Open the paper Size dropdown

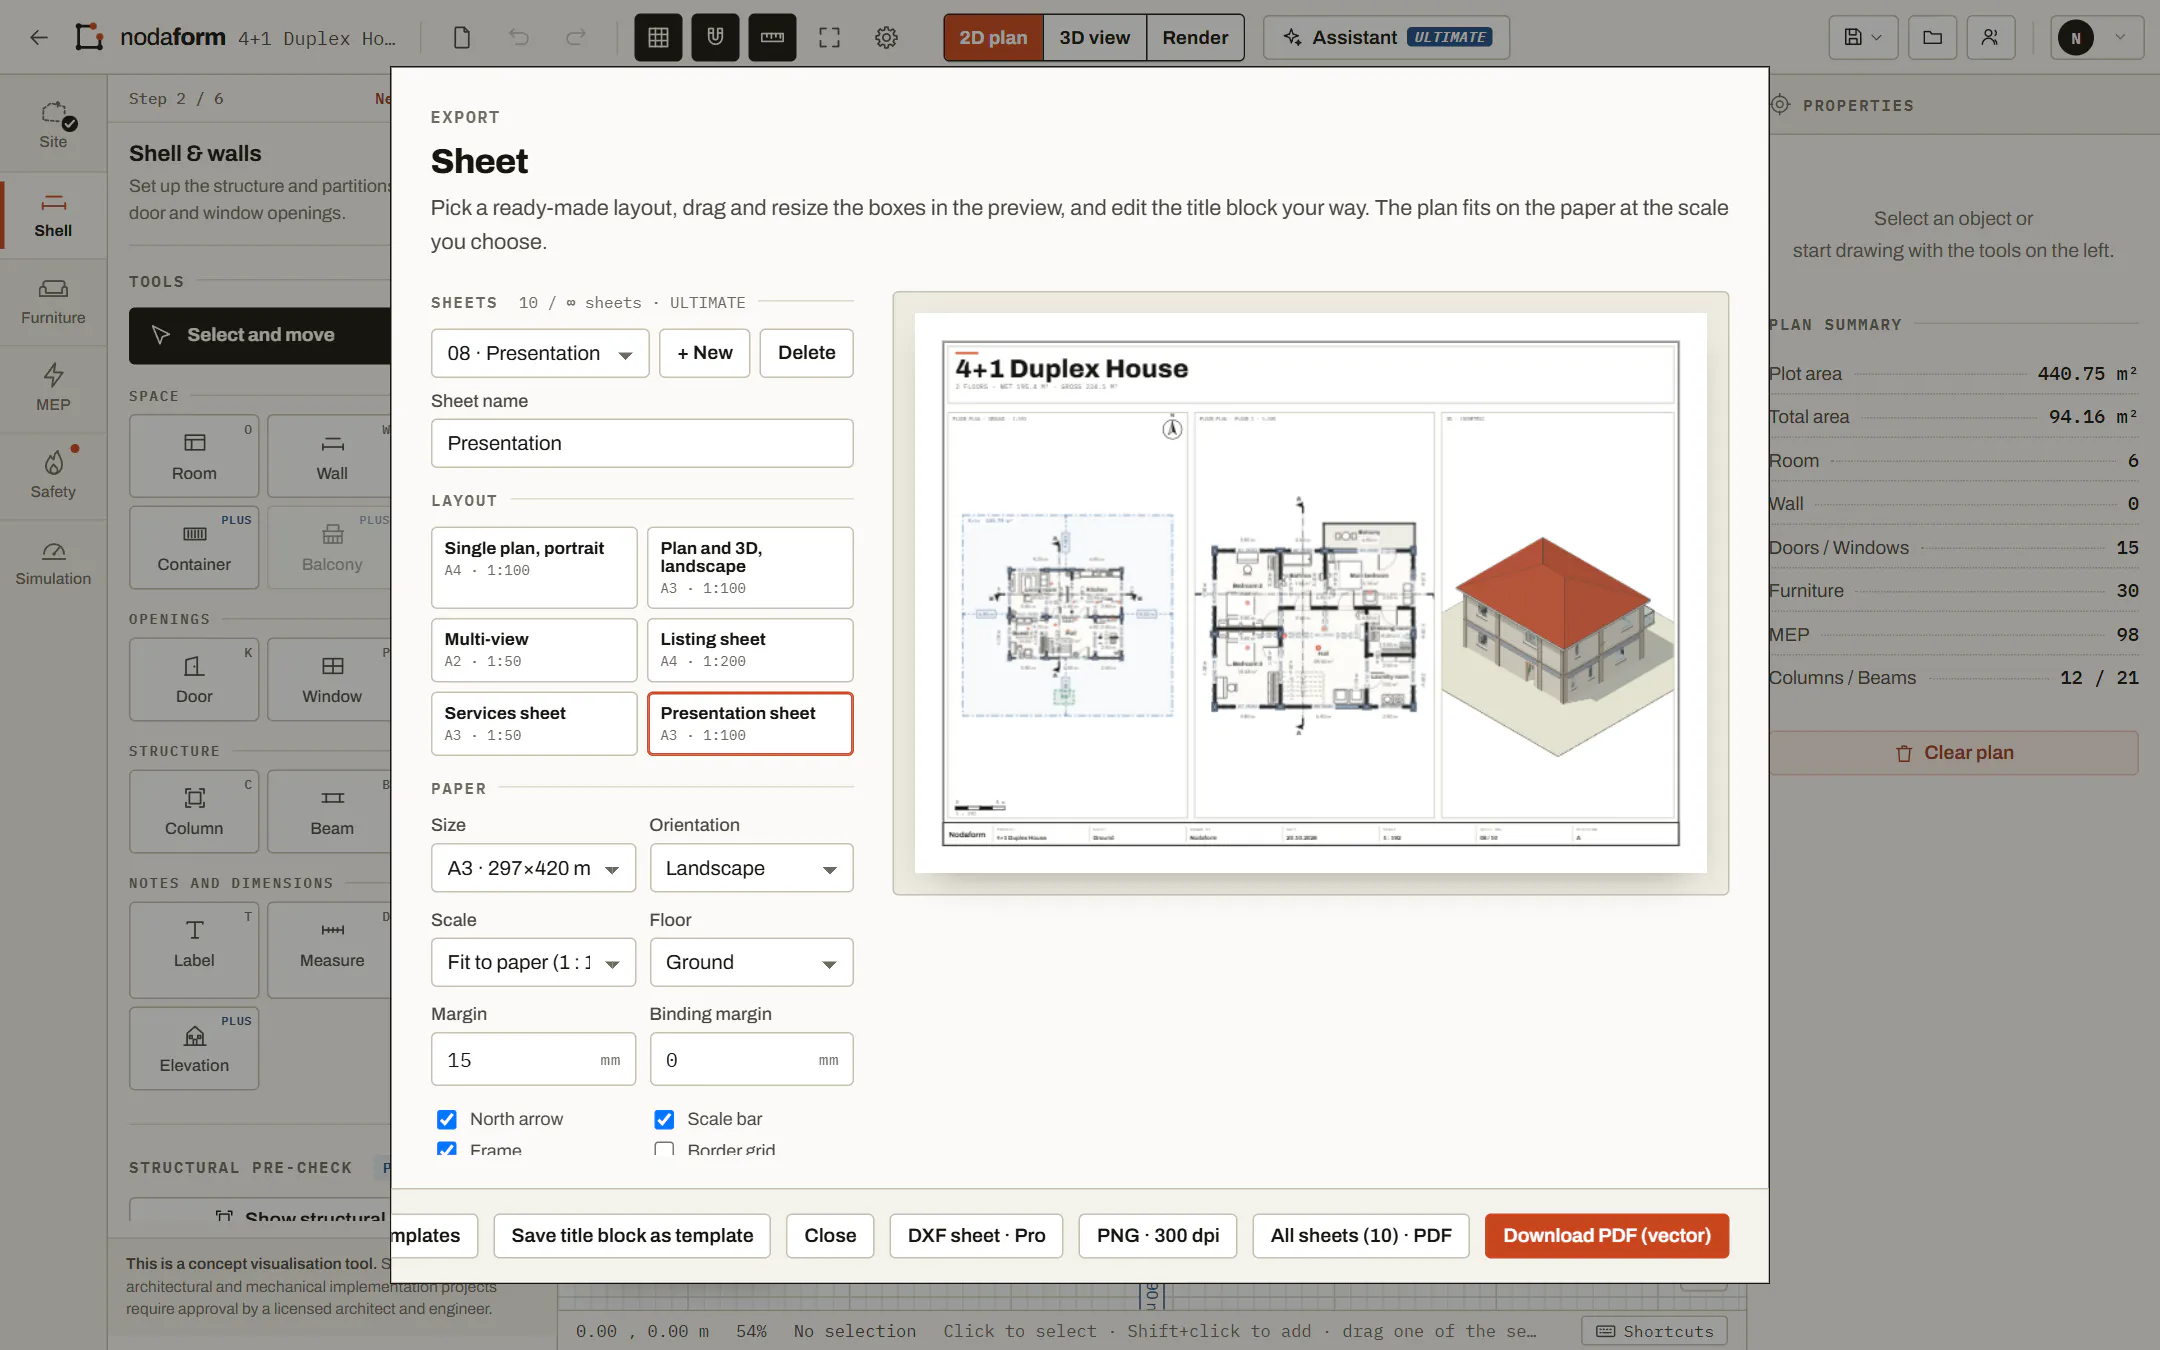pyautogui.click(x=533, y=868)
